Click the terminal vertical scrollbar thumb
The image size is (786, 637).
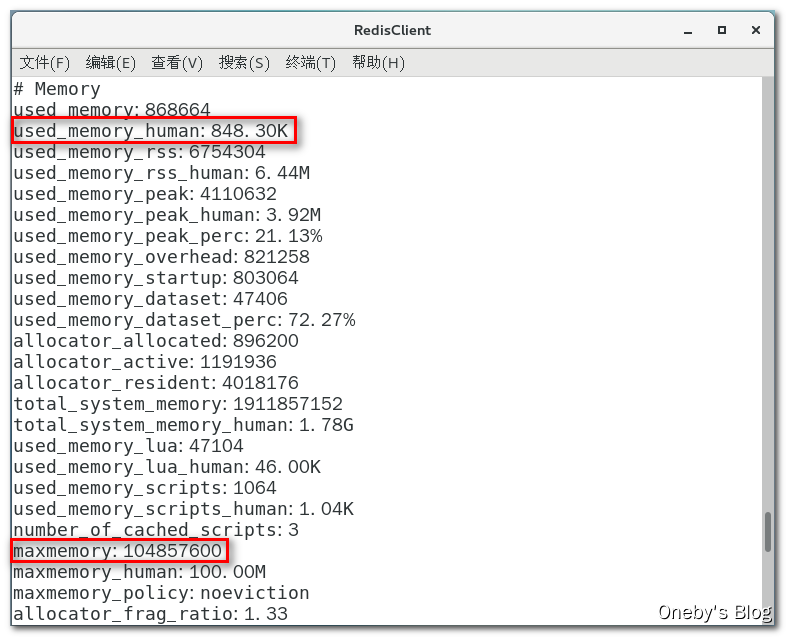point(767,532)
